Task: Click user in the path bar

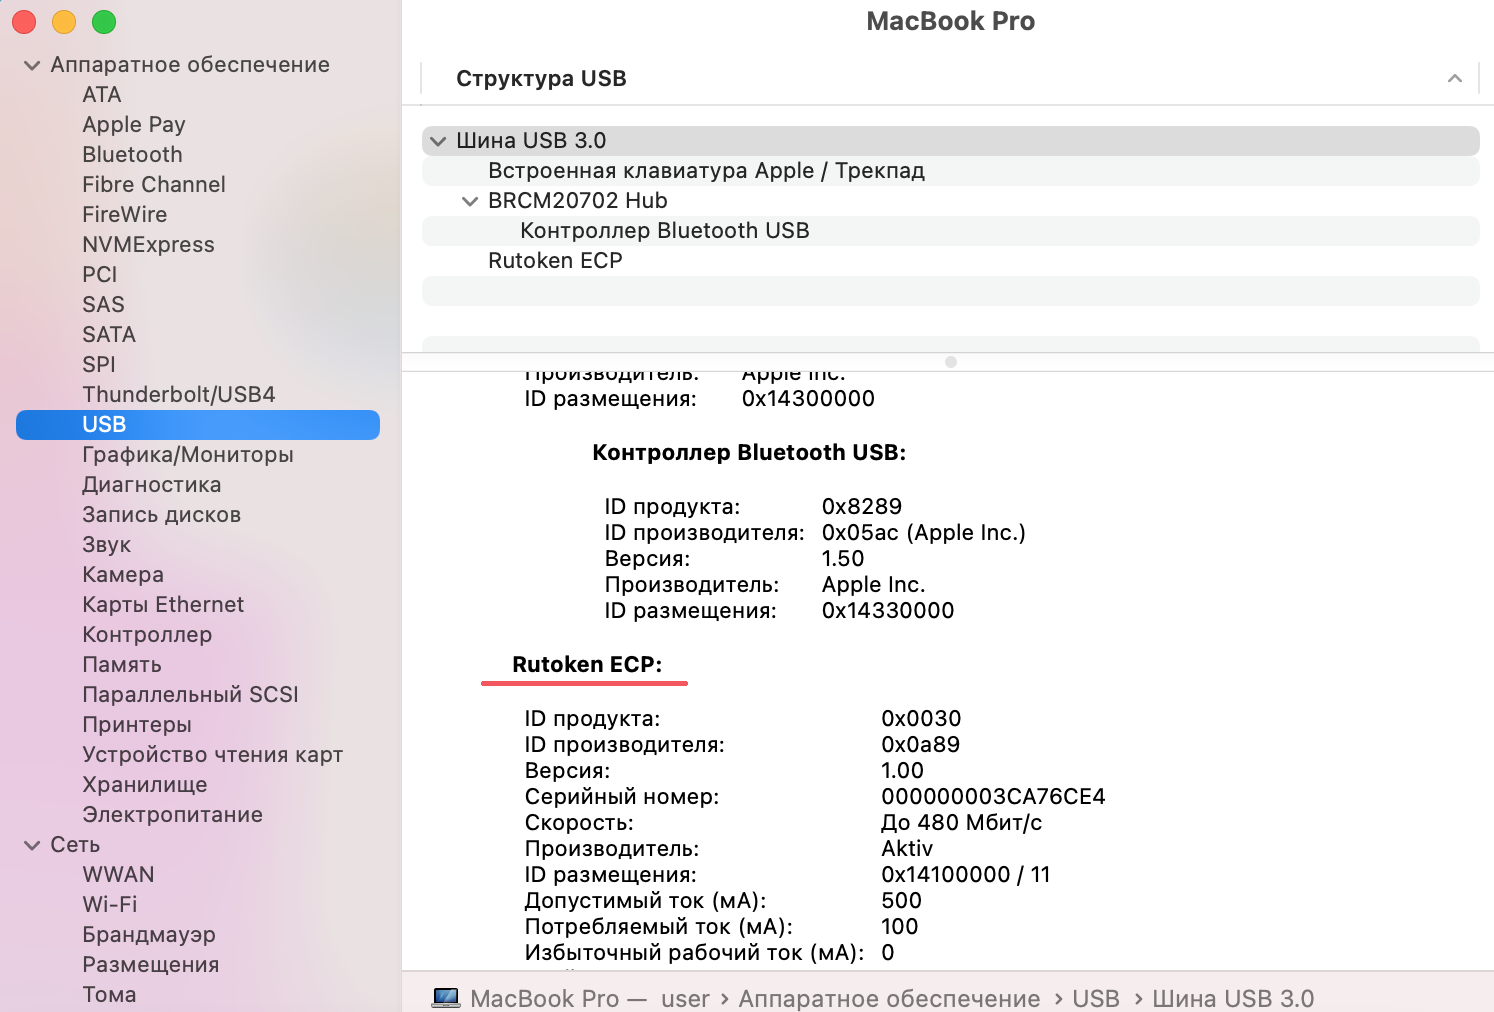Action: coord(685,999)
